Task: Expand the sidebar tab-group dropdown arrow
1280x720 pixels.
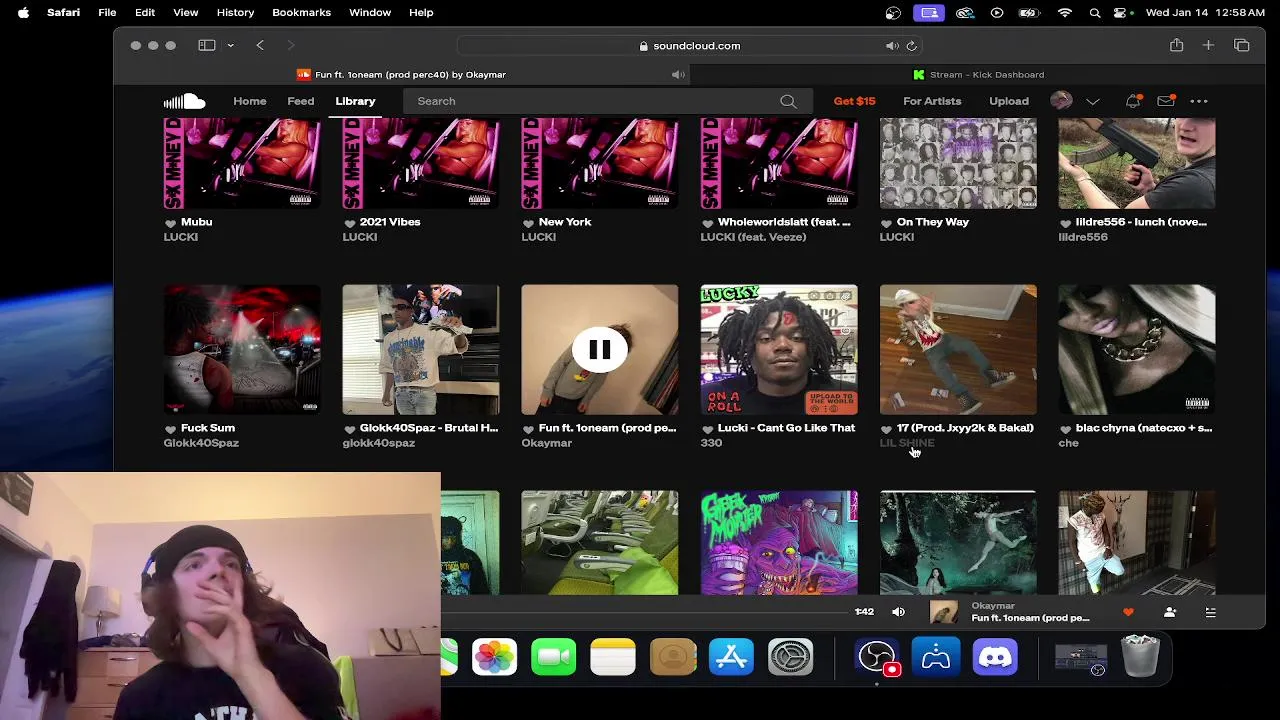Action: [x=230, y=45]
